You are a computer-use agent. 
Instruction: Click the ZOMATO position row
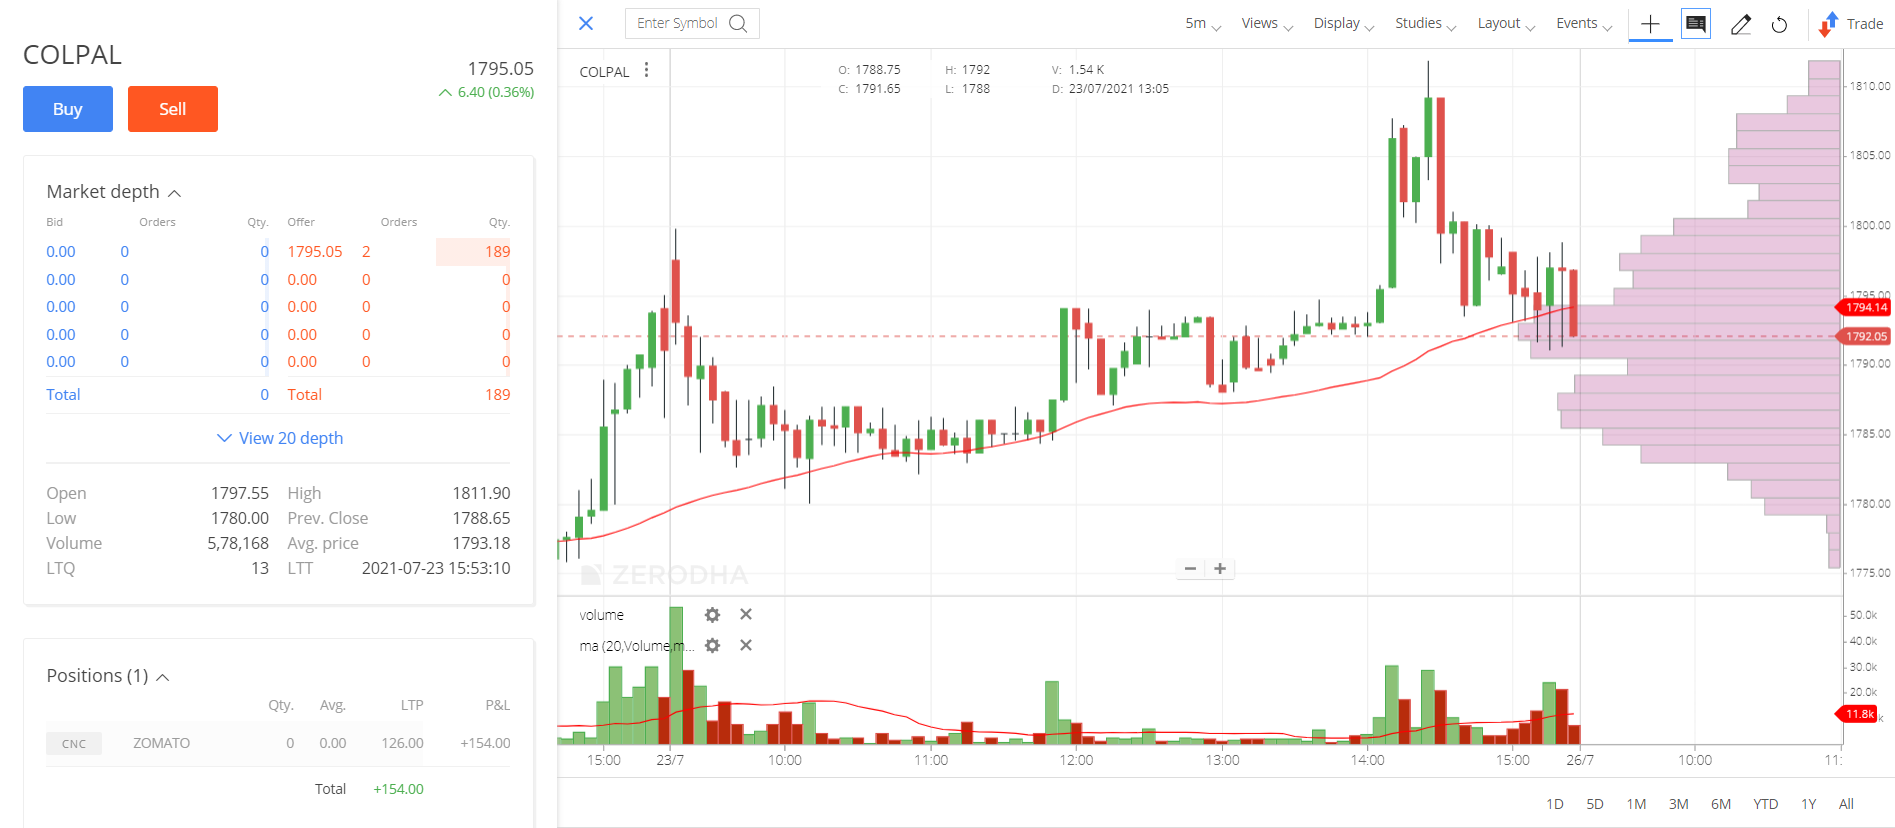[x=278, y=743]
